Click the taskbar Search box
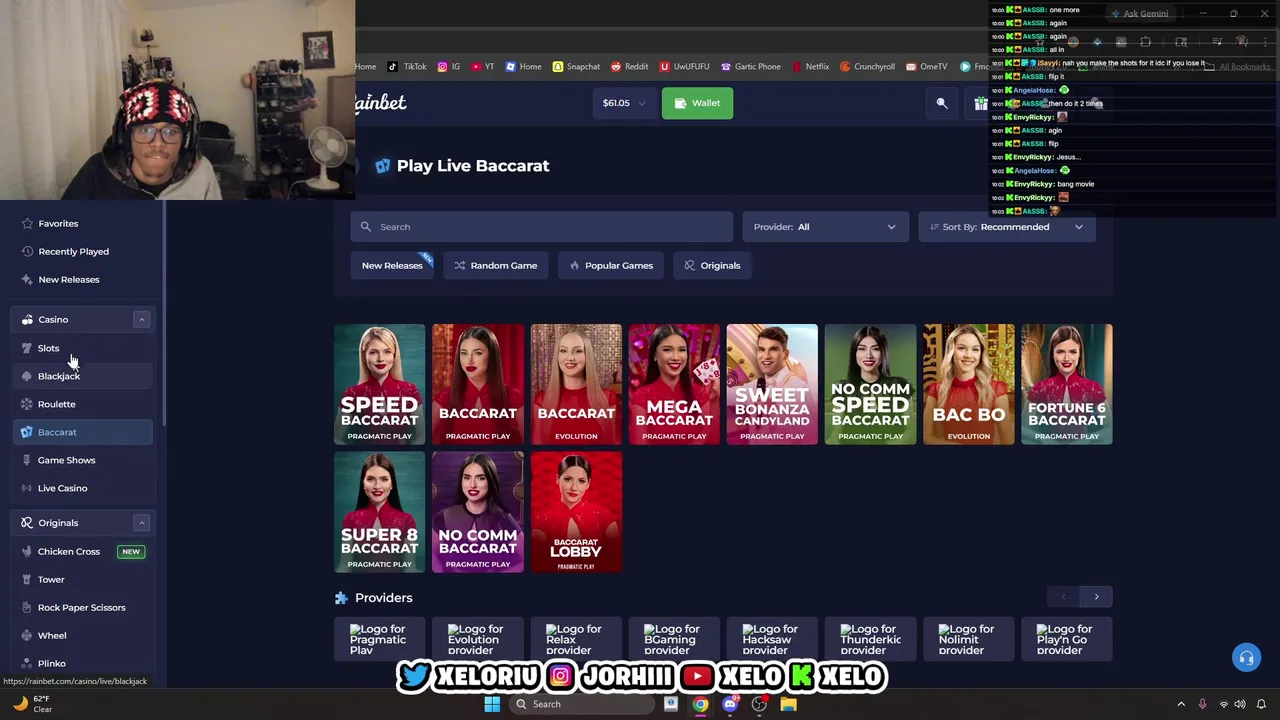 (x=582, y=704)
